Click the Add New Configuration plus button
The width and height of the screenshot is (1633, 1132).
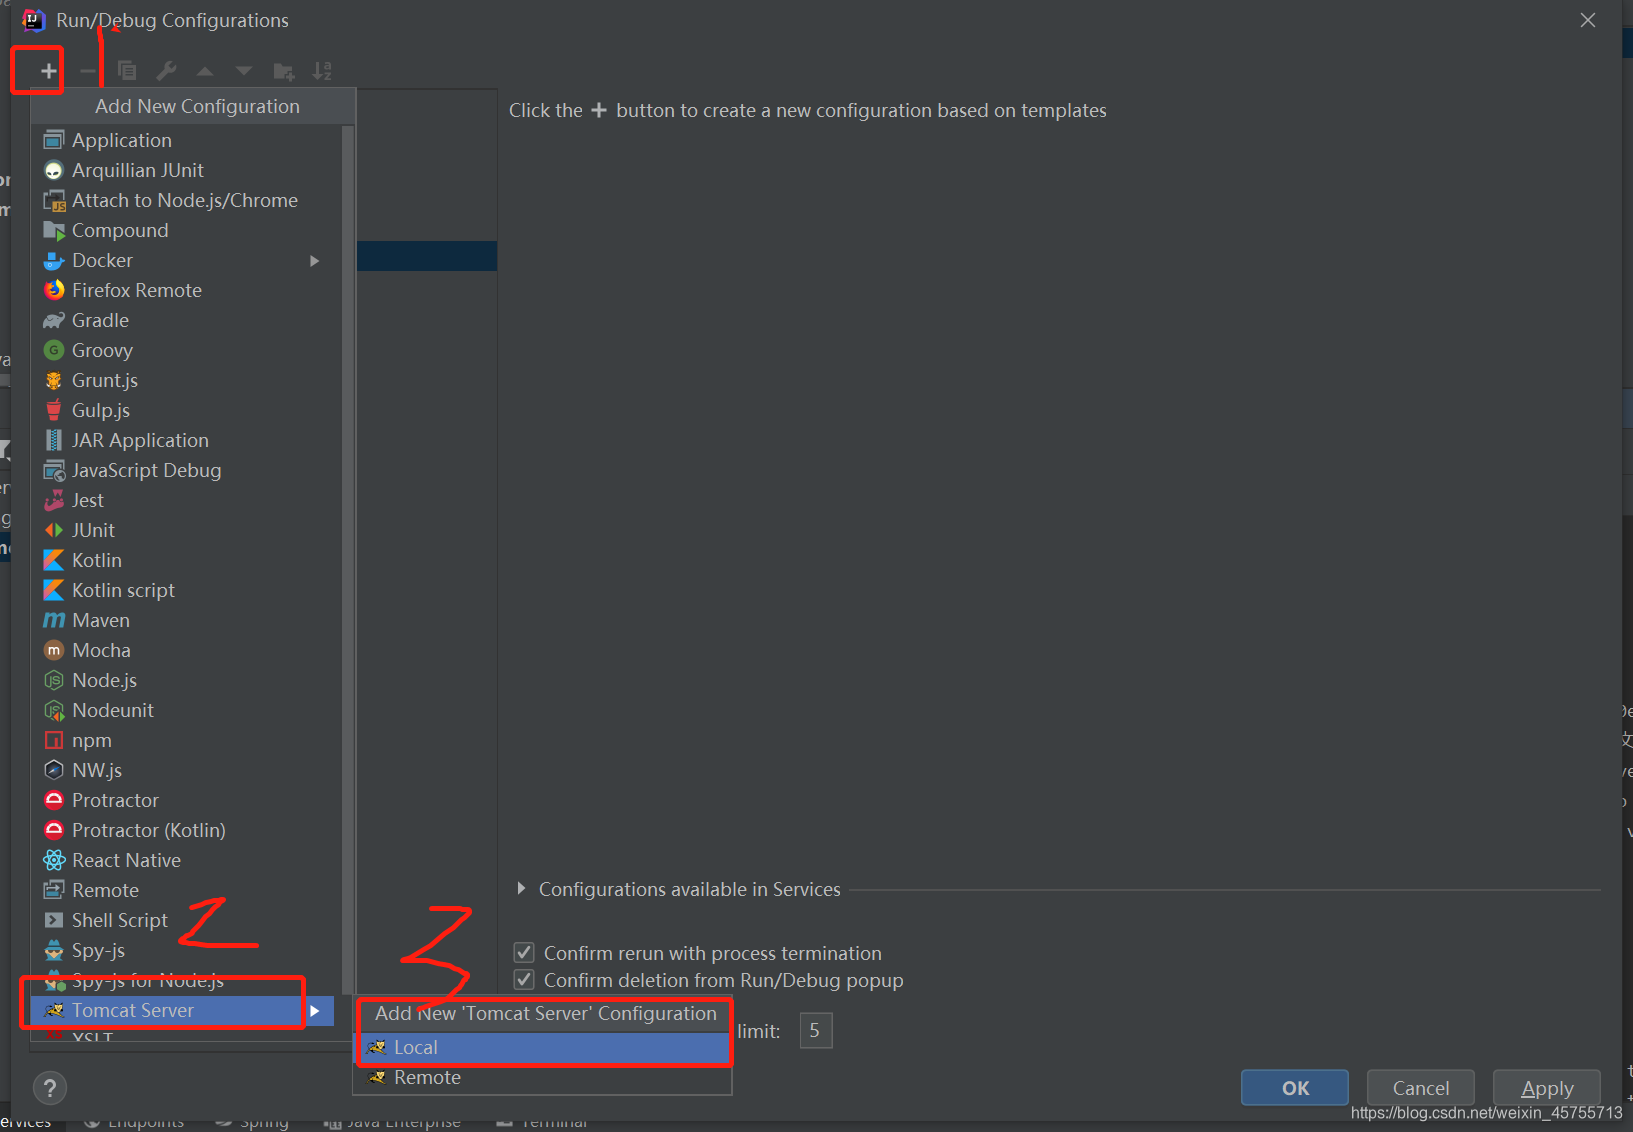point(48,71)
